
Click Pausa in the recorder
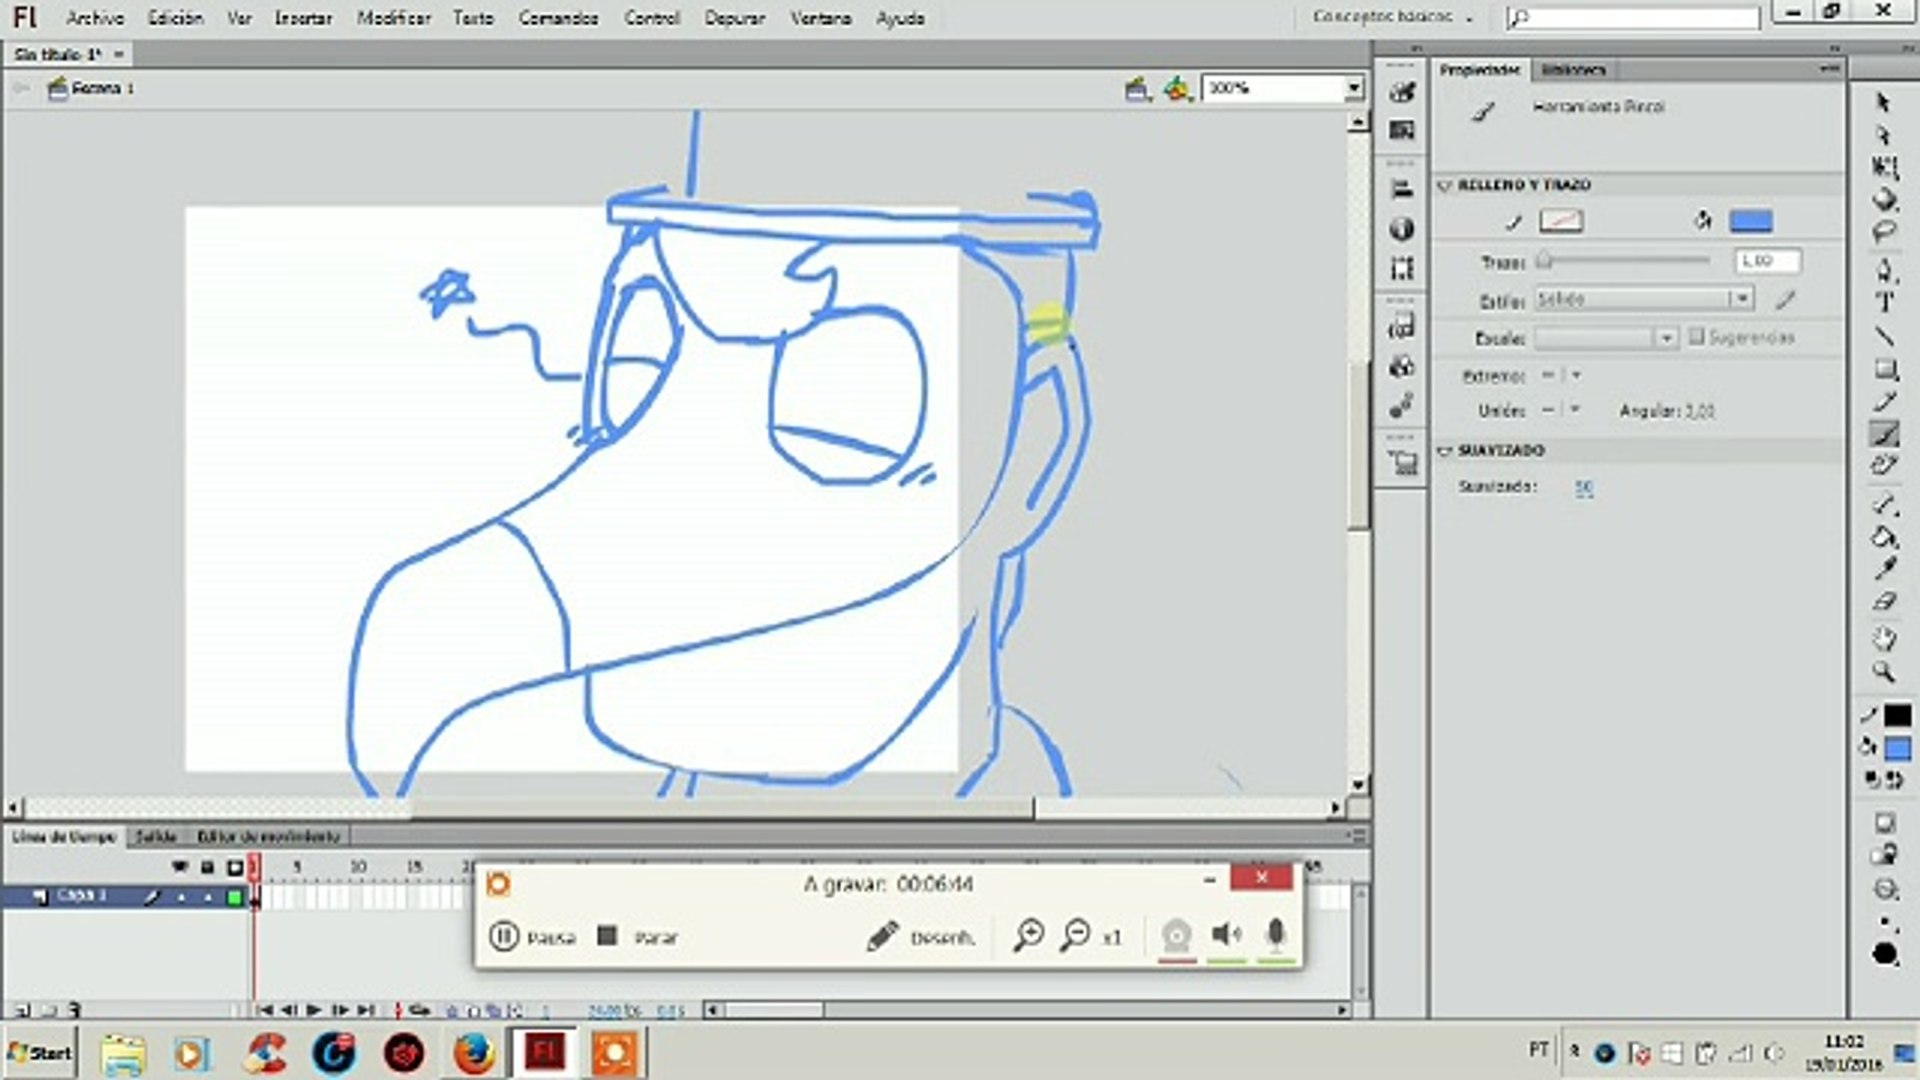(532, 937)
